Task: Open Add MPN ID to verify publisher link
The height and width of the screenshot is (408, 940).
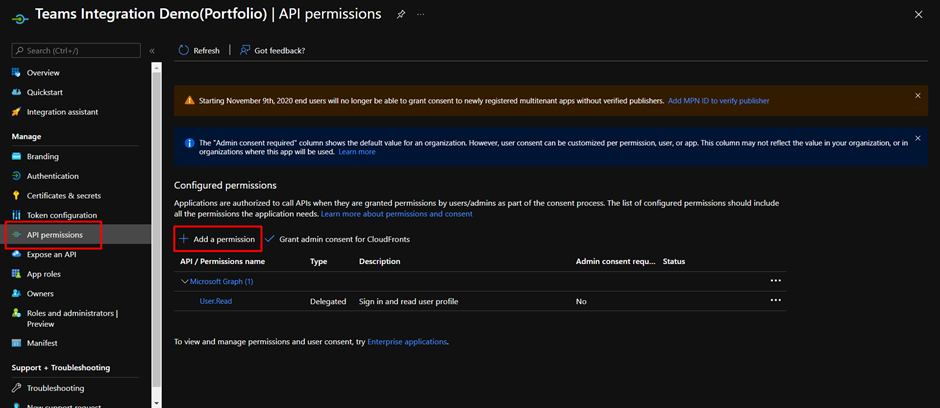Action: tap(718, 101)
